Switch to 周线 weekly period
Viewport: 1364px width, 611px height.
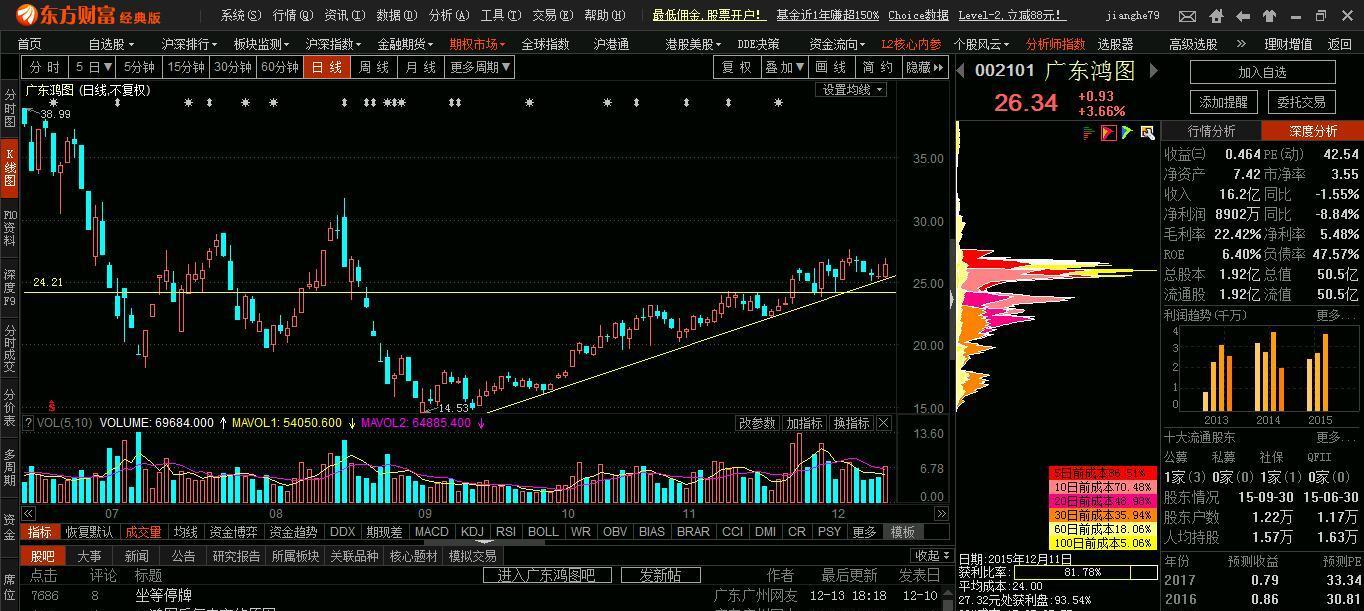pyautogui.click(x=374, y=67)
